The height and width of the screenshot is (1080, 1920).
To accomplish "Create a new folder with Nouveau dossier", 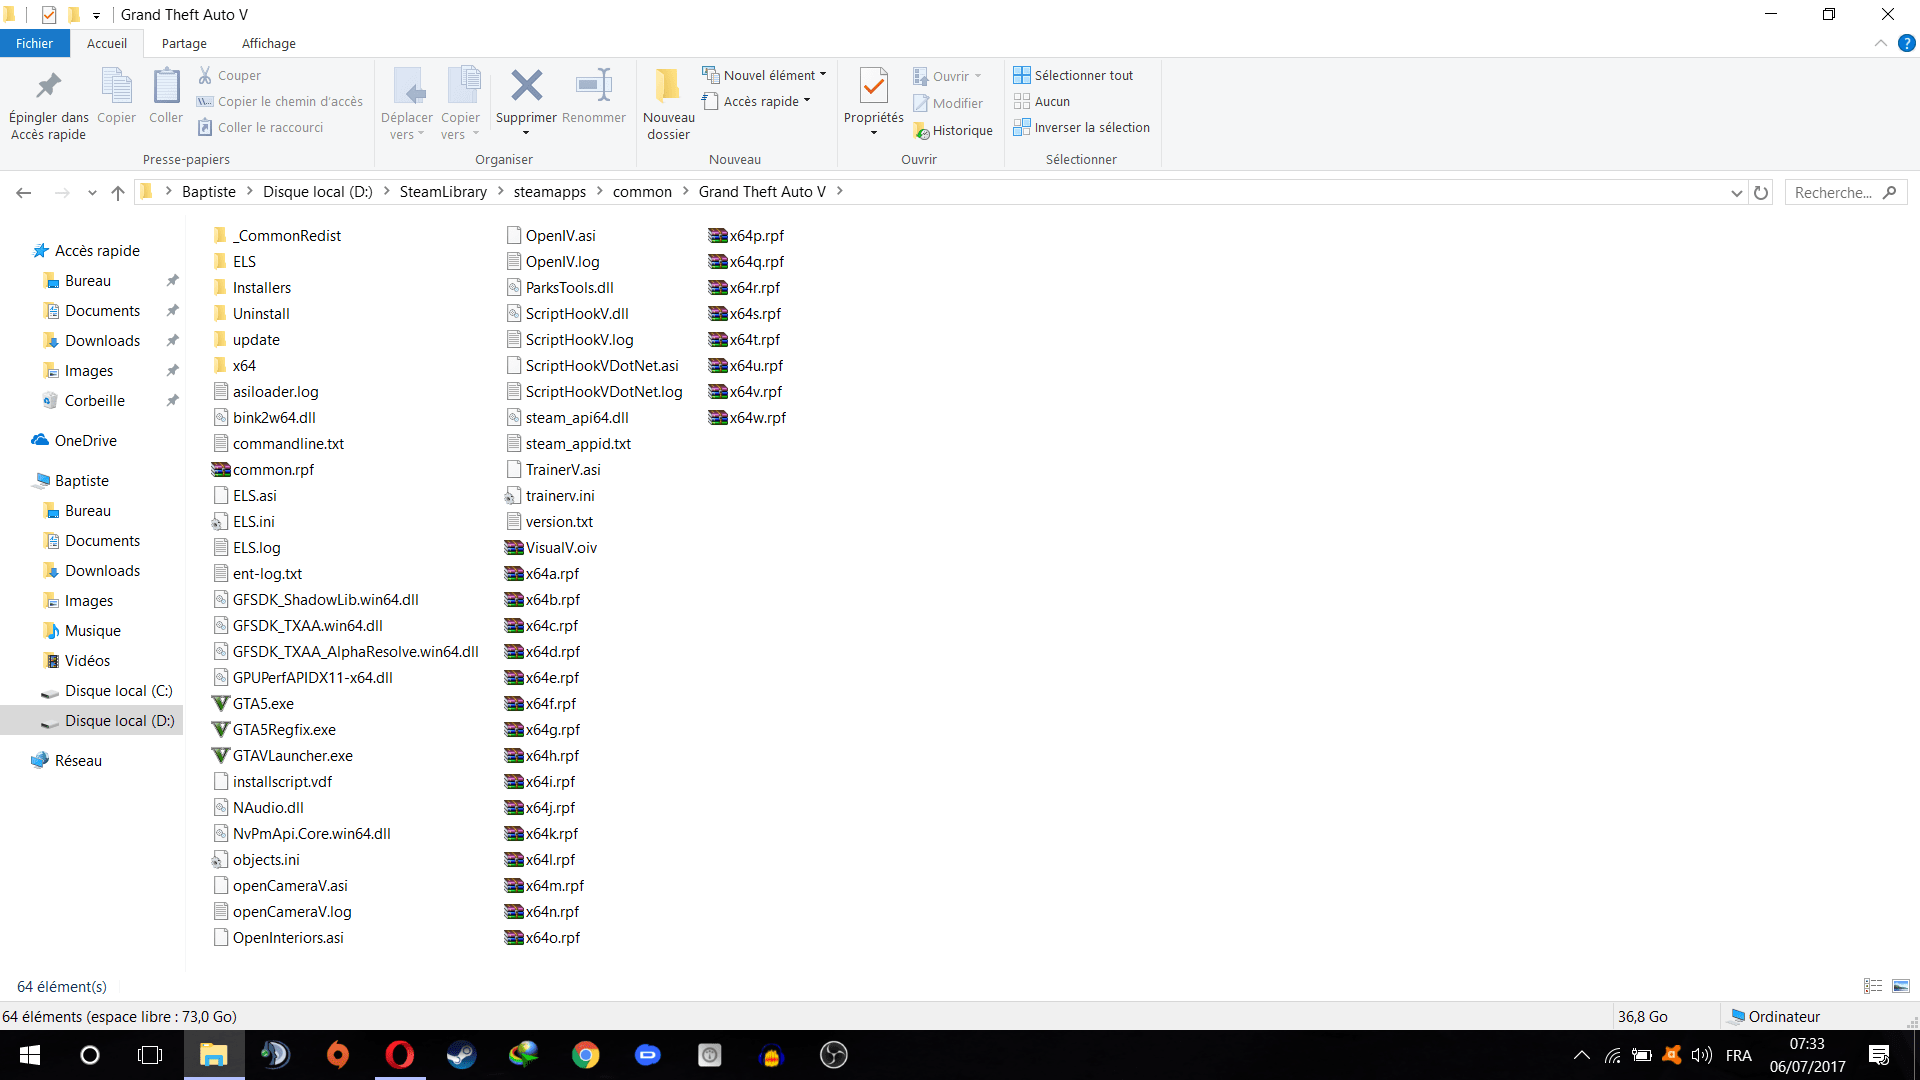I will click(668, 104).
